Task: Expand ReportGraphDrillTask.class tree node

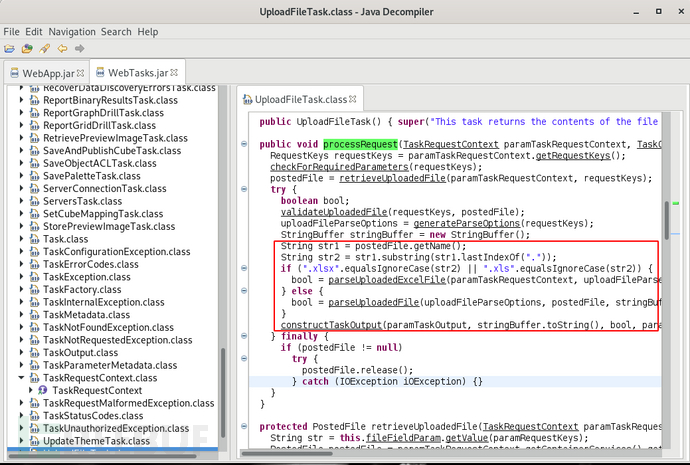Action: coord(21,113)
